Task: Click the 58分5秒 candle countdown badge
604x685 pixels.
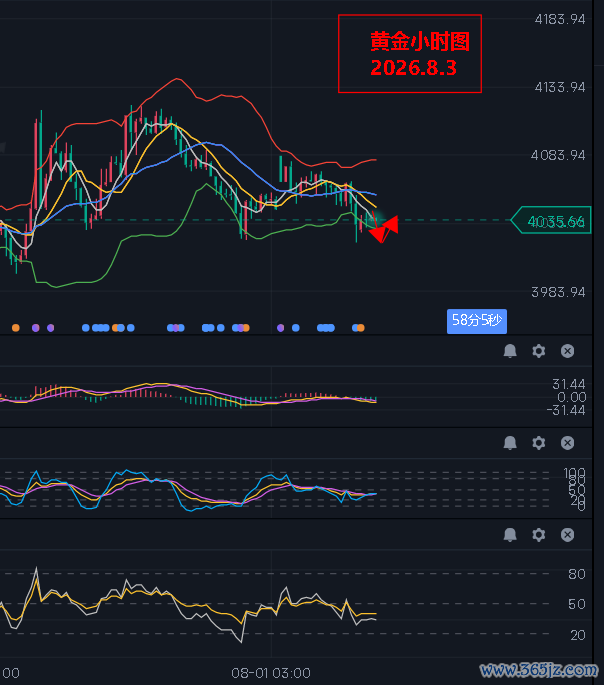Action: (x=476, y=321)
